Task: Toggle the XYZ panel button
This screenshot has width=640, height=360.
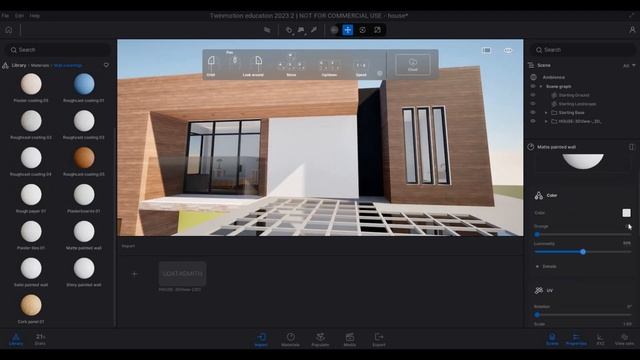Action: pyautogui.click(x=600, y=339)
